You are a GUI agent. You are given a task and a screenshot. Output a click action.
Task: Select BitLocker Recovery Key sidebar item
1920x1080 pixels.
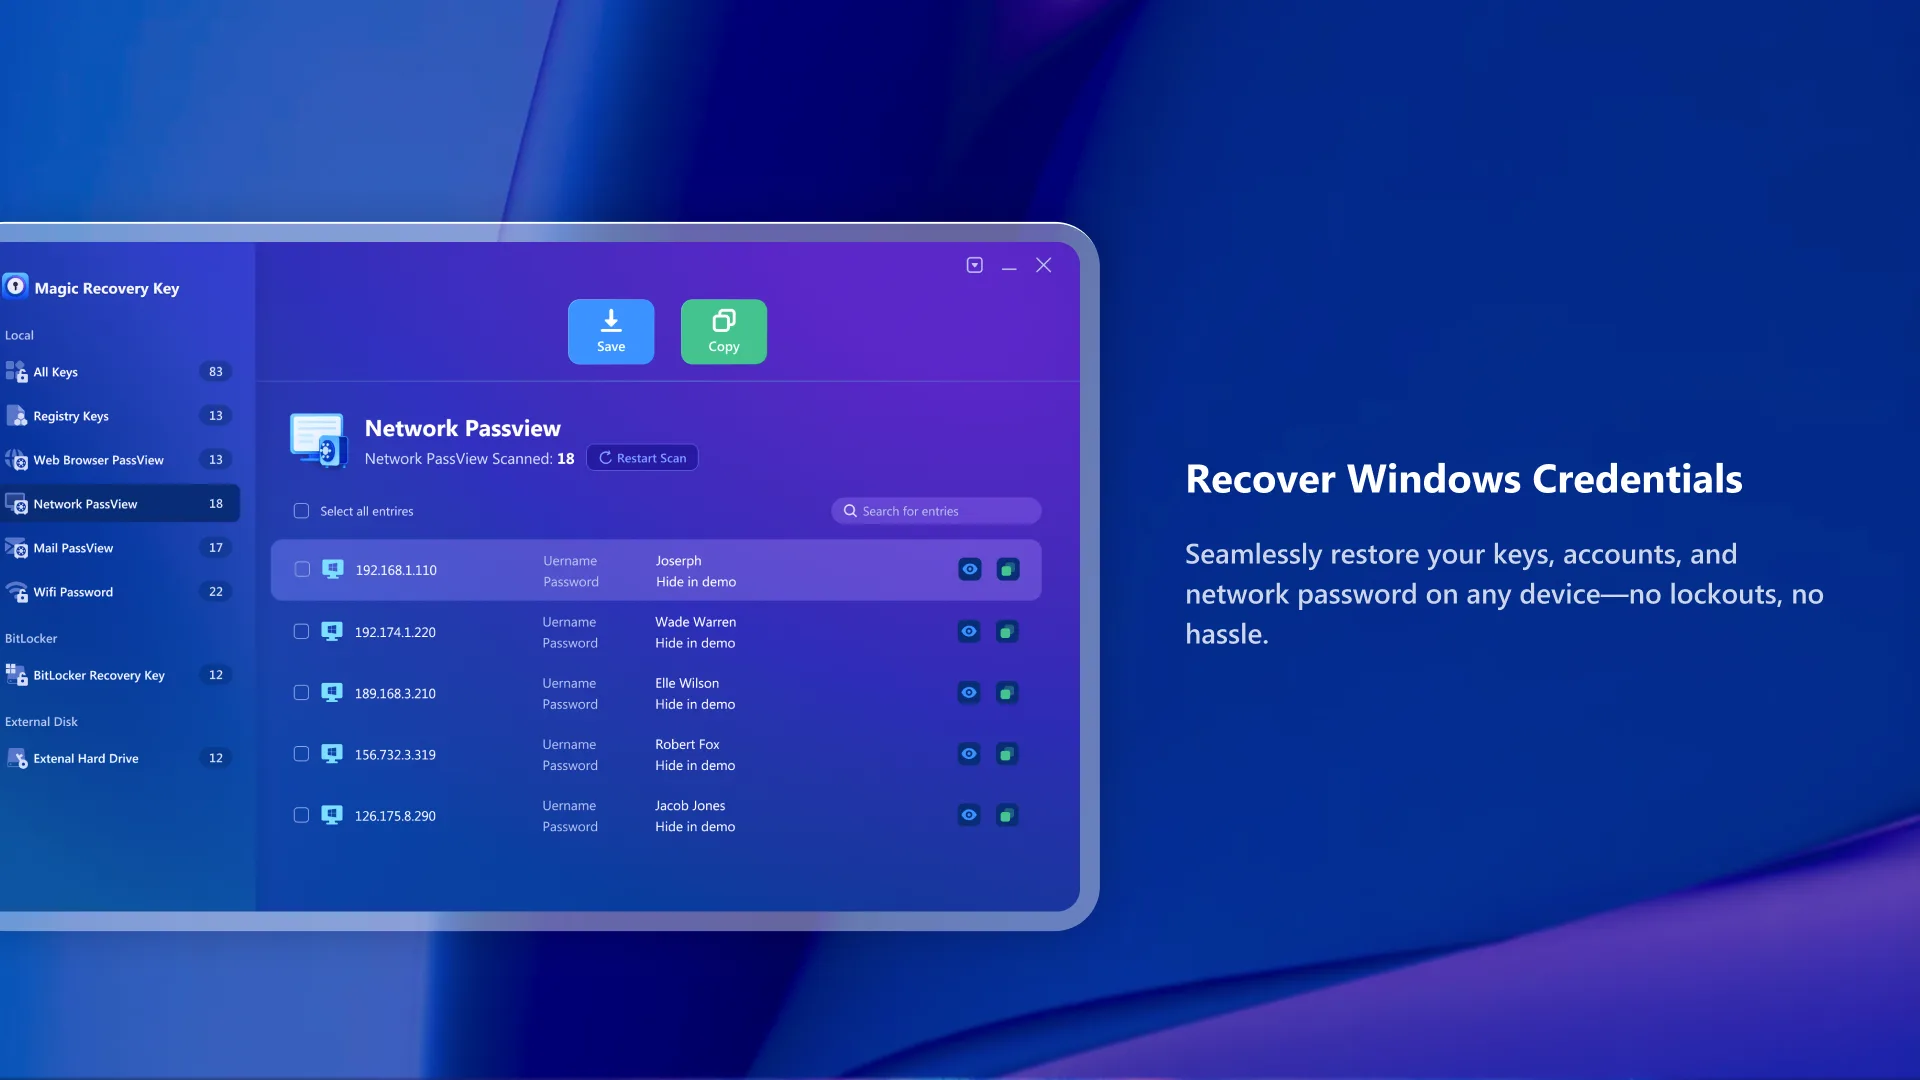click(98, 675)
